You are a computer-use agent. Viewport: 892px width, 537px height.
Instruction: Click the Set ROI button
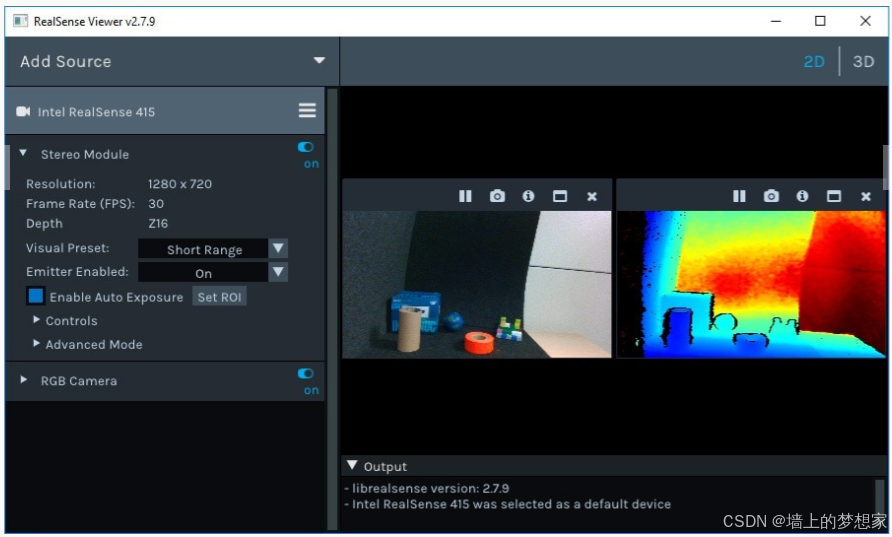(x=220, y=297)
